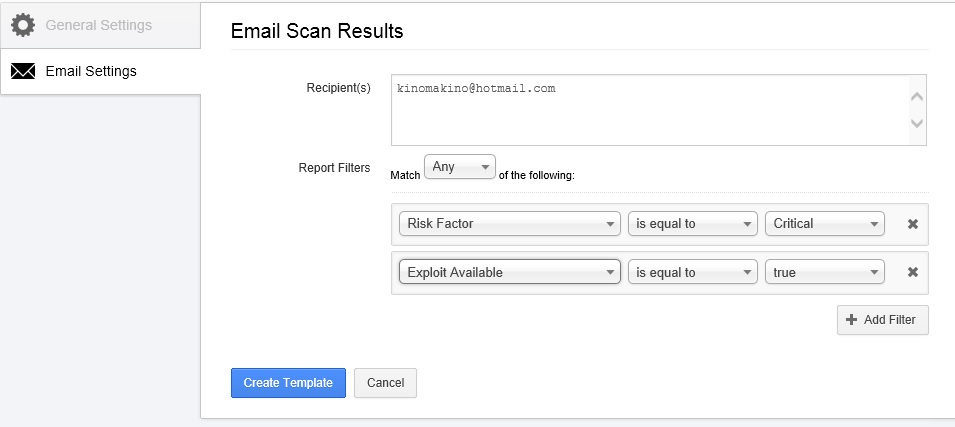
Task: Click the Add Filter button
Action: (x=883, y=320)
